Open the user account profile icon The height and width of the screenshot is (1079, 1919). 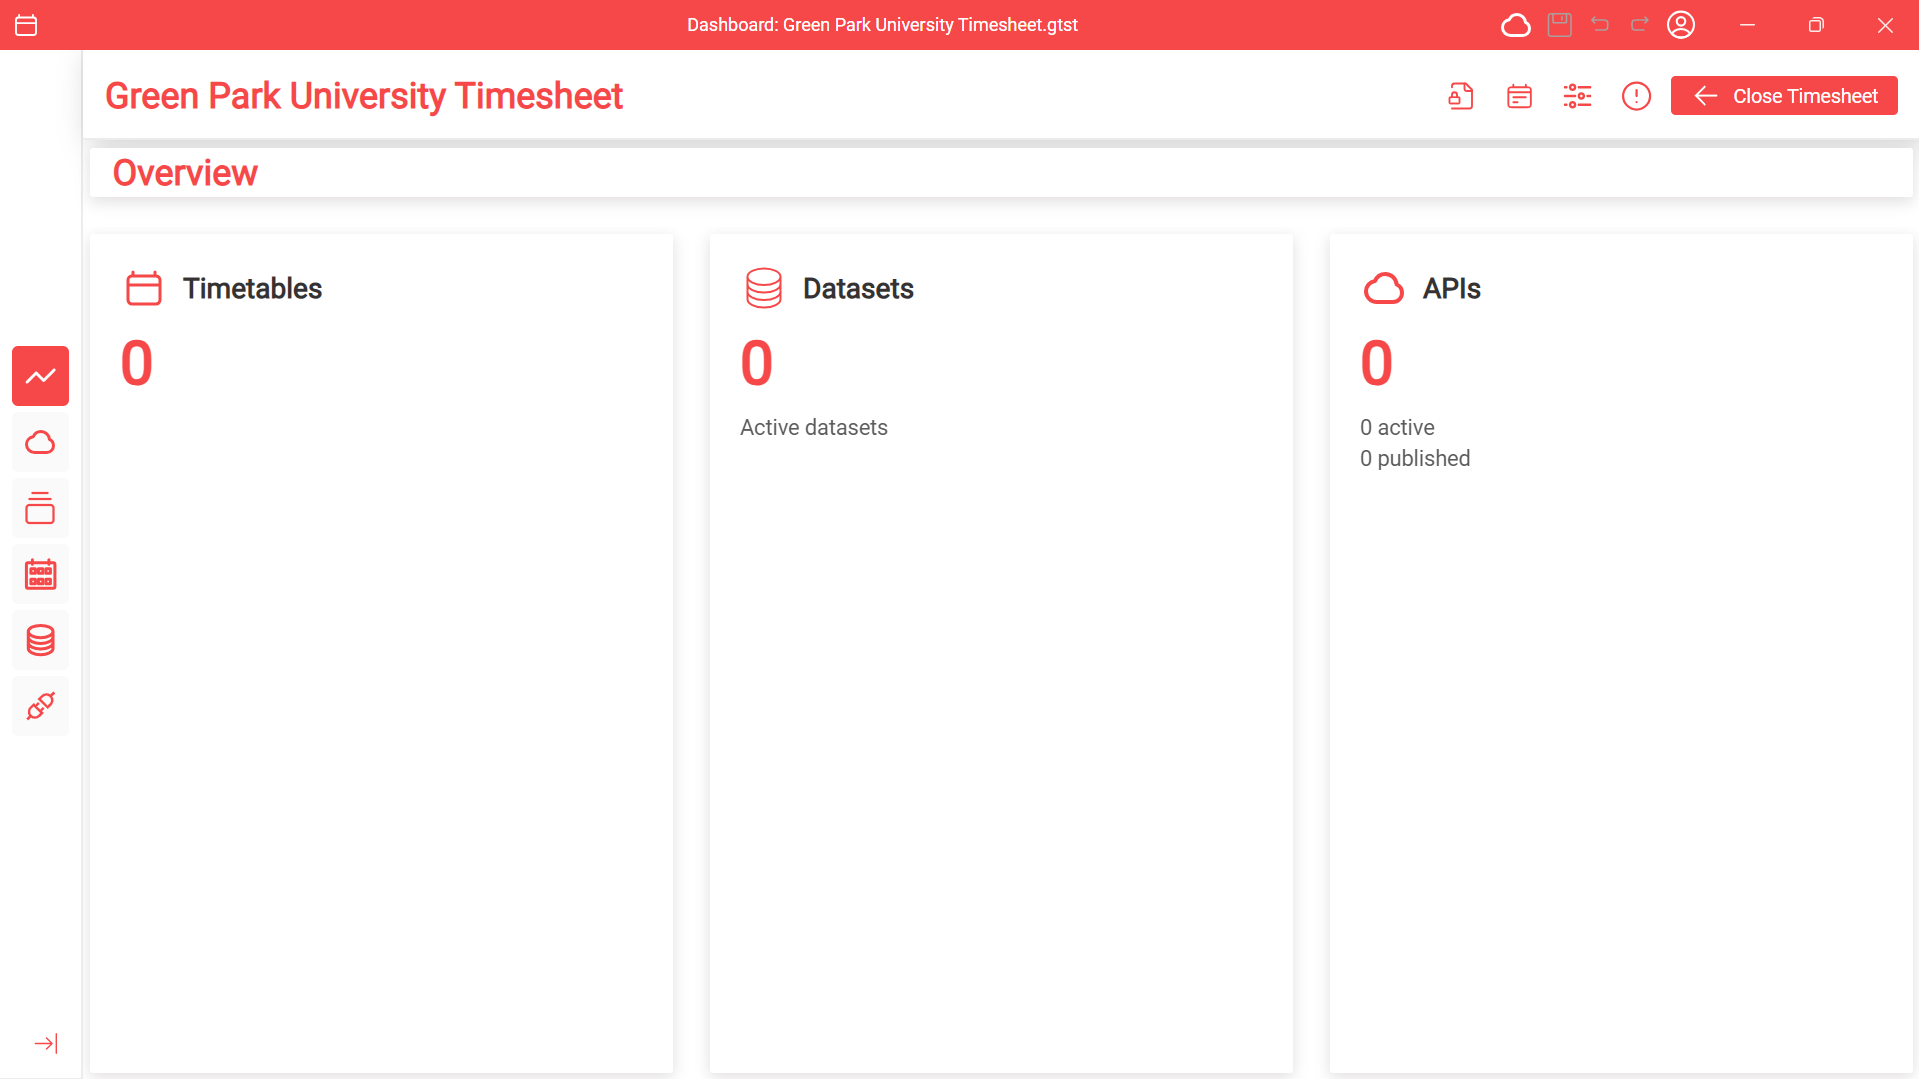click(x=1681, y=25)
